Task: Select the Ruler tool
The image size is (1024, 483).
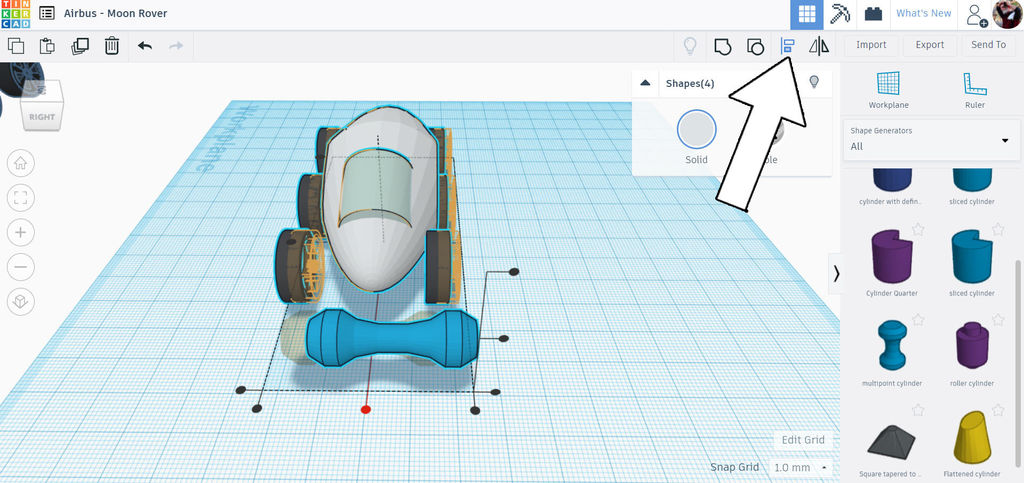Action: [x=974, y=90]
